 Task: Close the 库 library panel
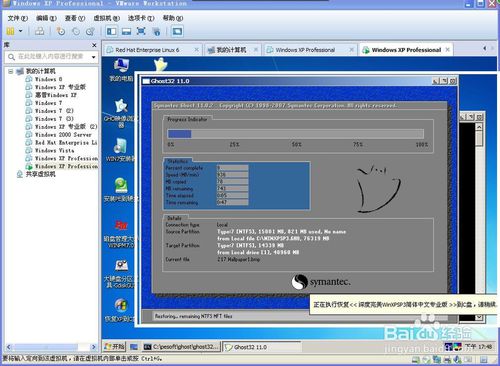point(94,45)
